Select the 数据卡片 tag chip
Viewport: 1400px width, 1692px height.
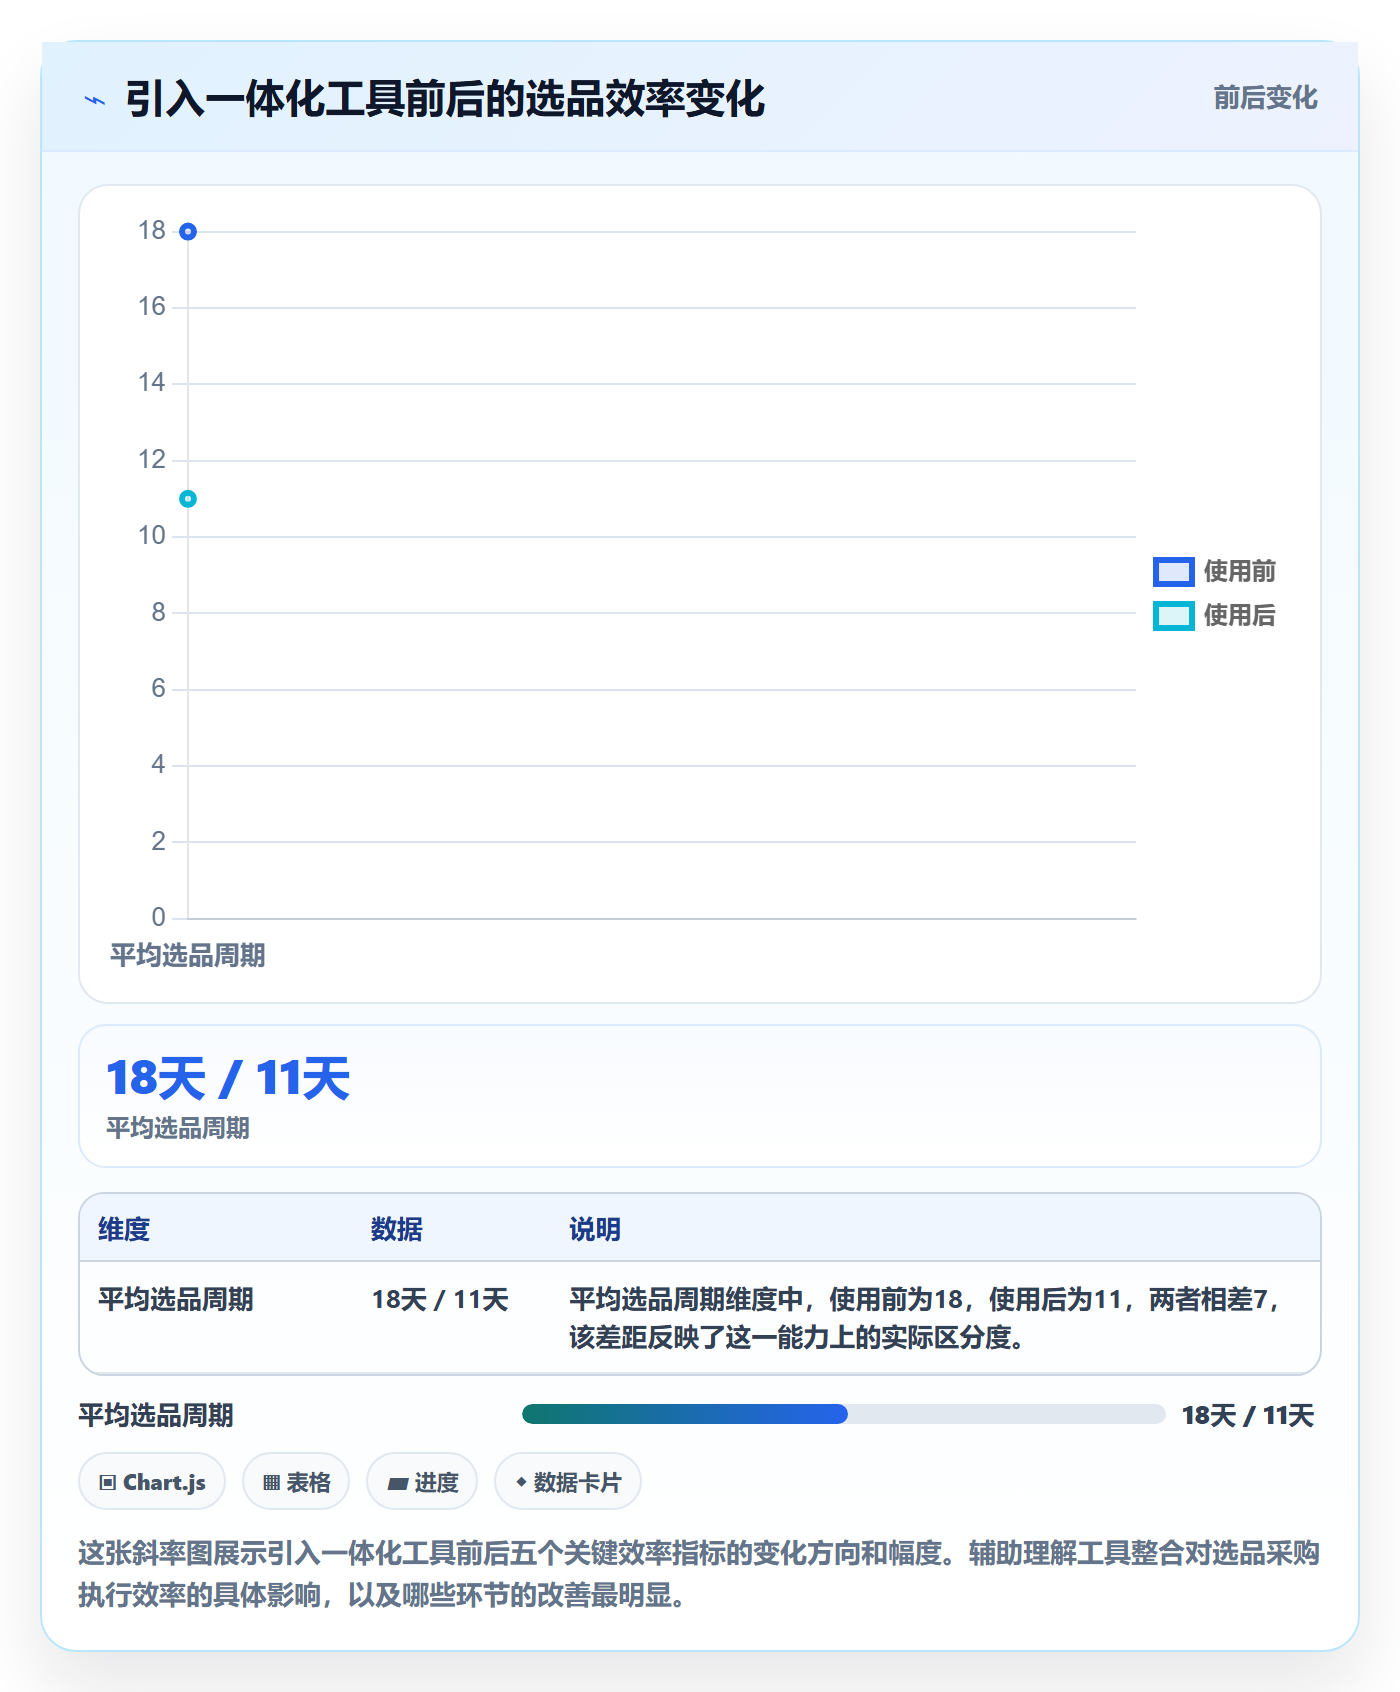(568, 1482)
